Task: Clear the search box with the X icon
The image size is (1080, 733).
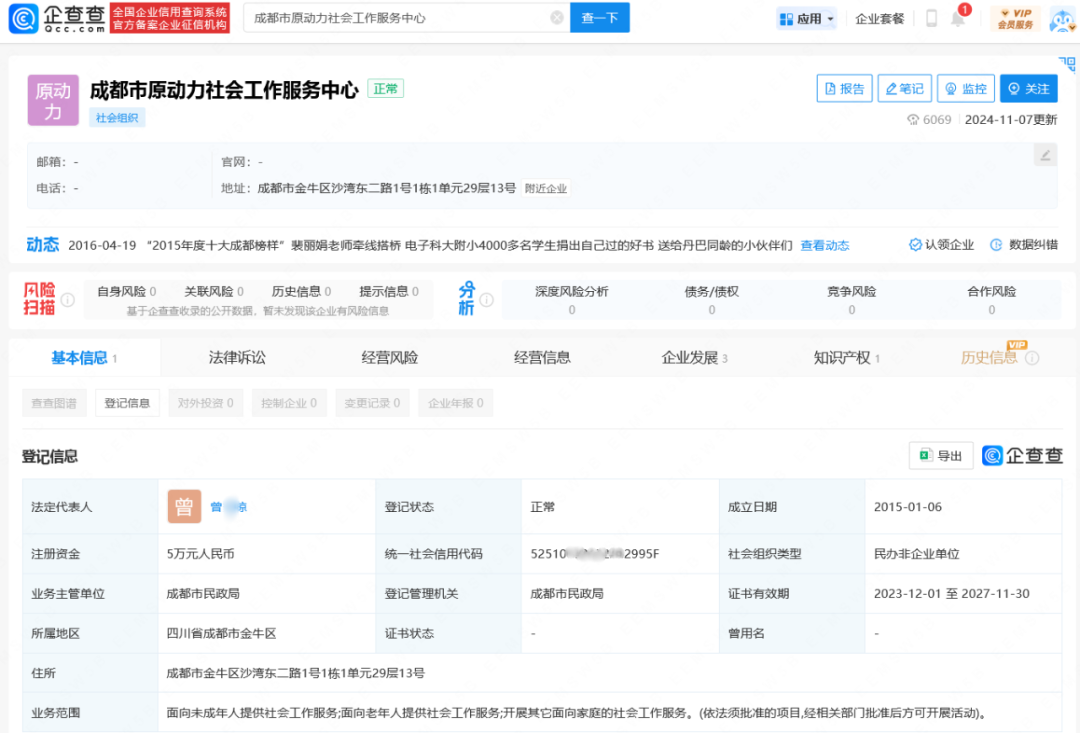Action: tap(557, 18)
